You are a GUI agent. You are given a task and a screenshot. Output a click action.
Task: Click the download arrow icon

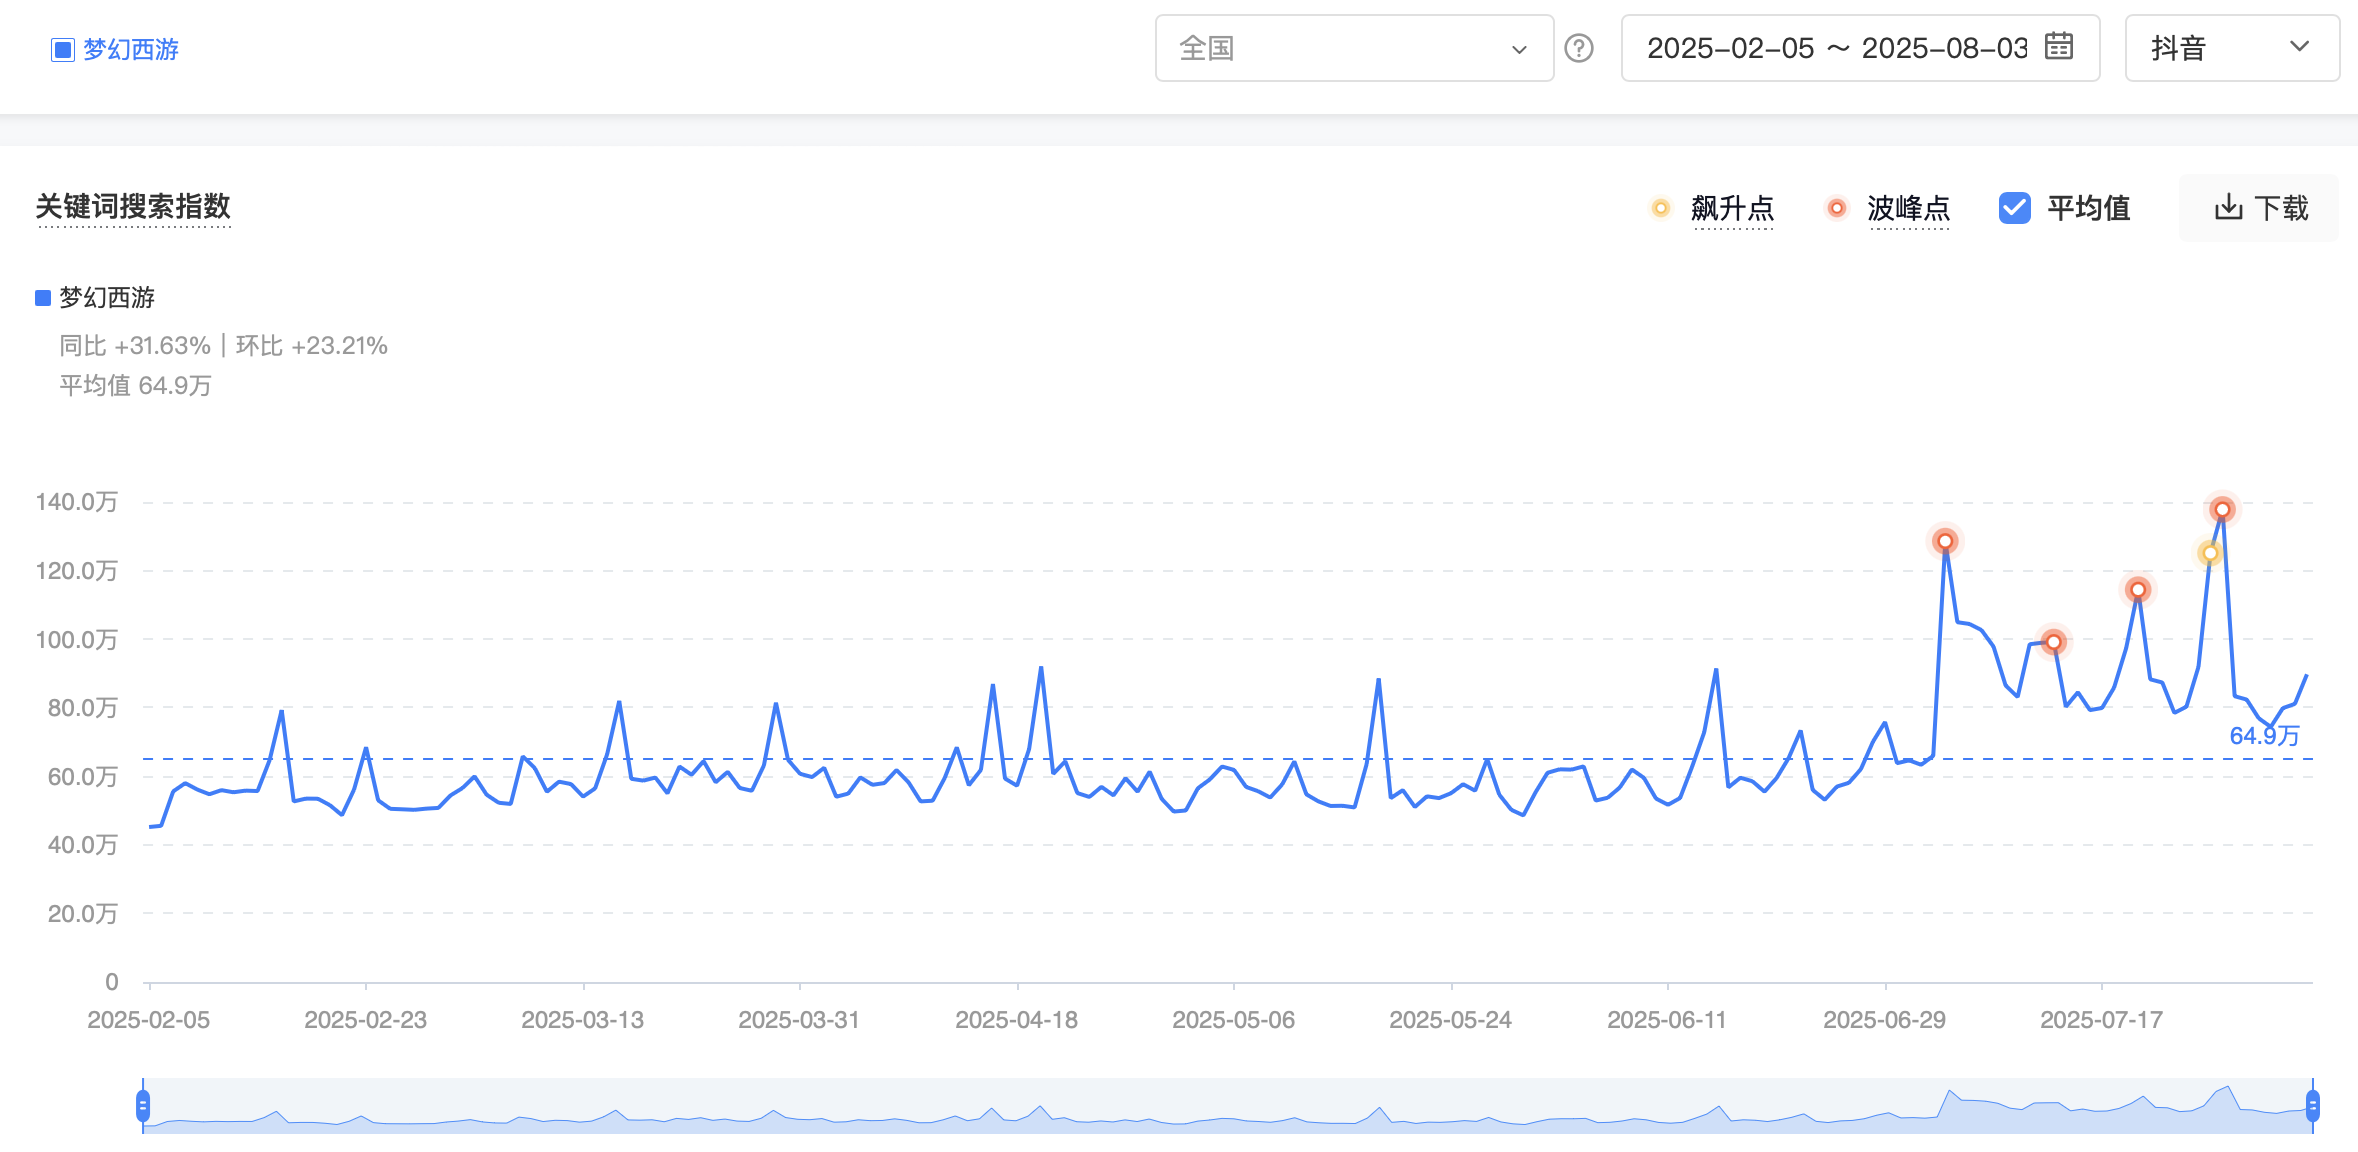(2228, 207)
